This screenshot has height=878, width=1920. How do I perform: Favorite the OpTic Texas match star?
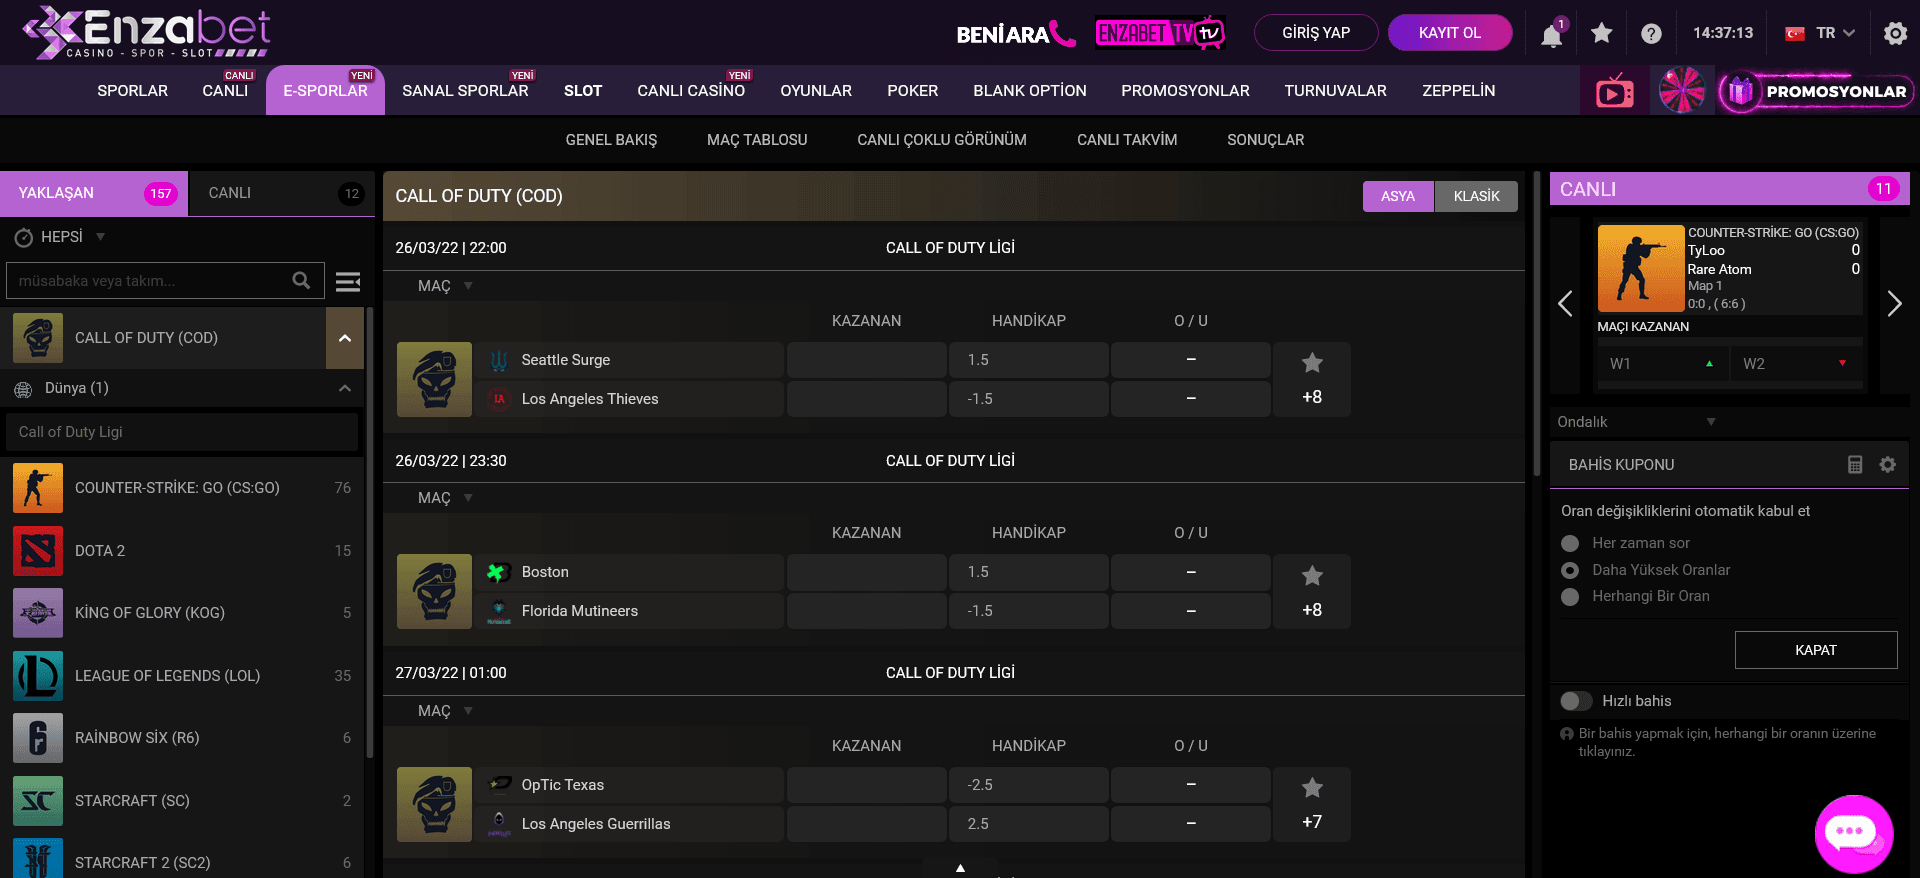(x=1312, y=788)
